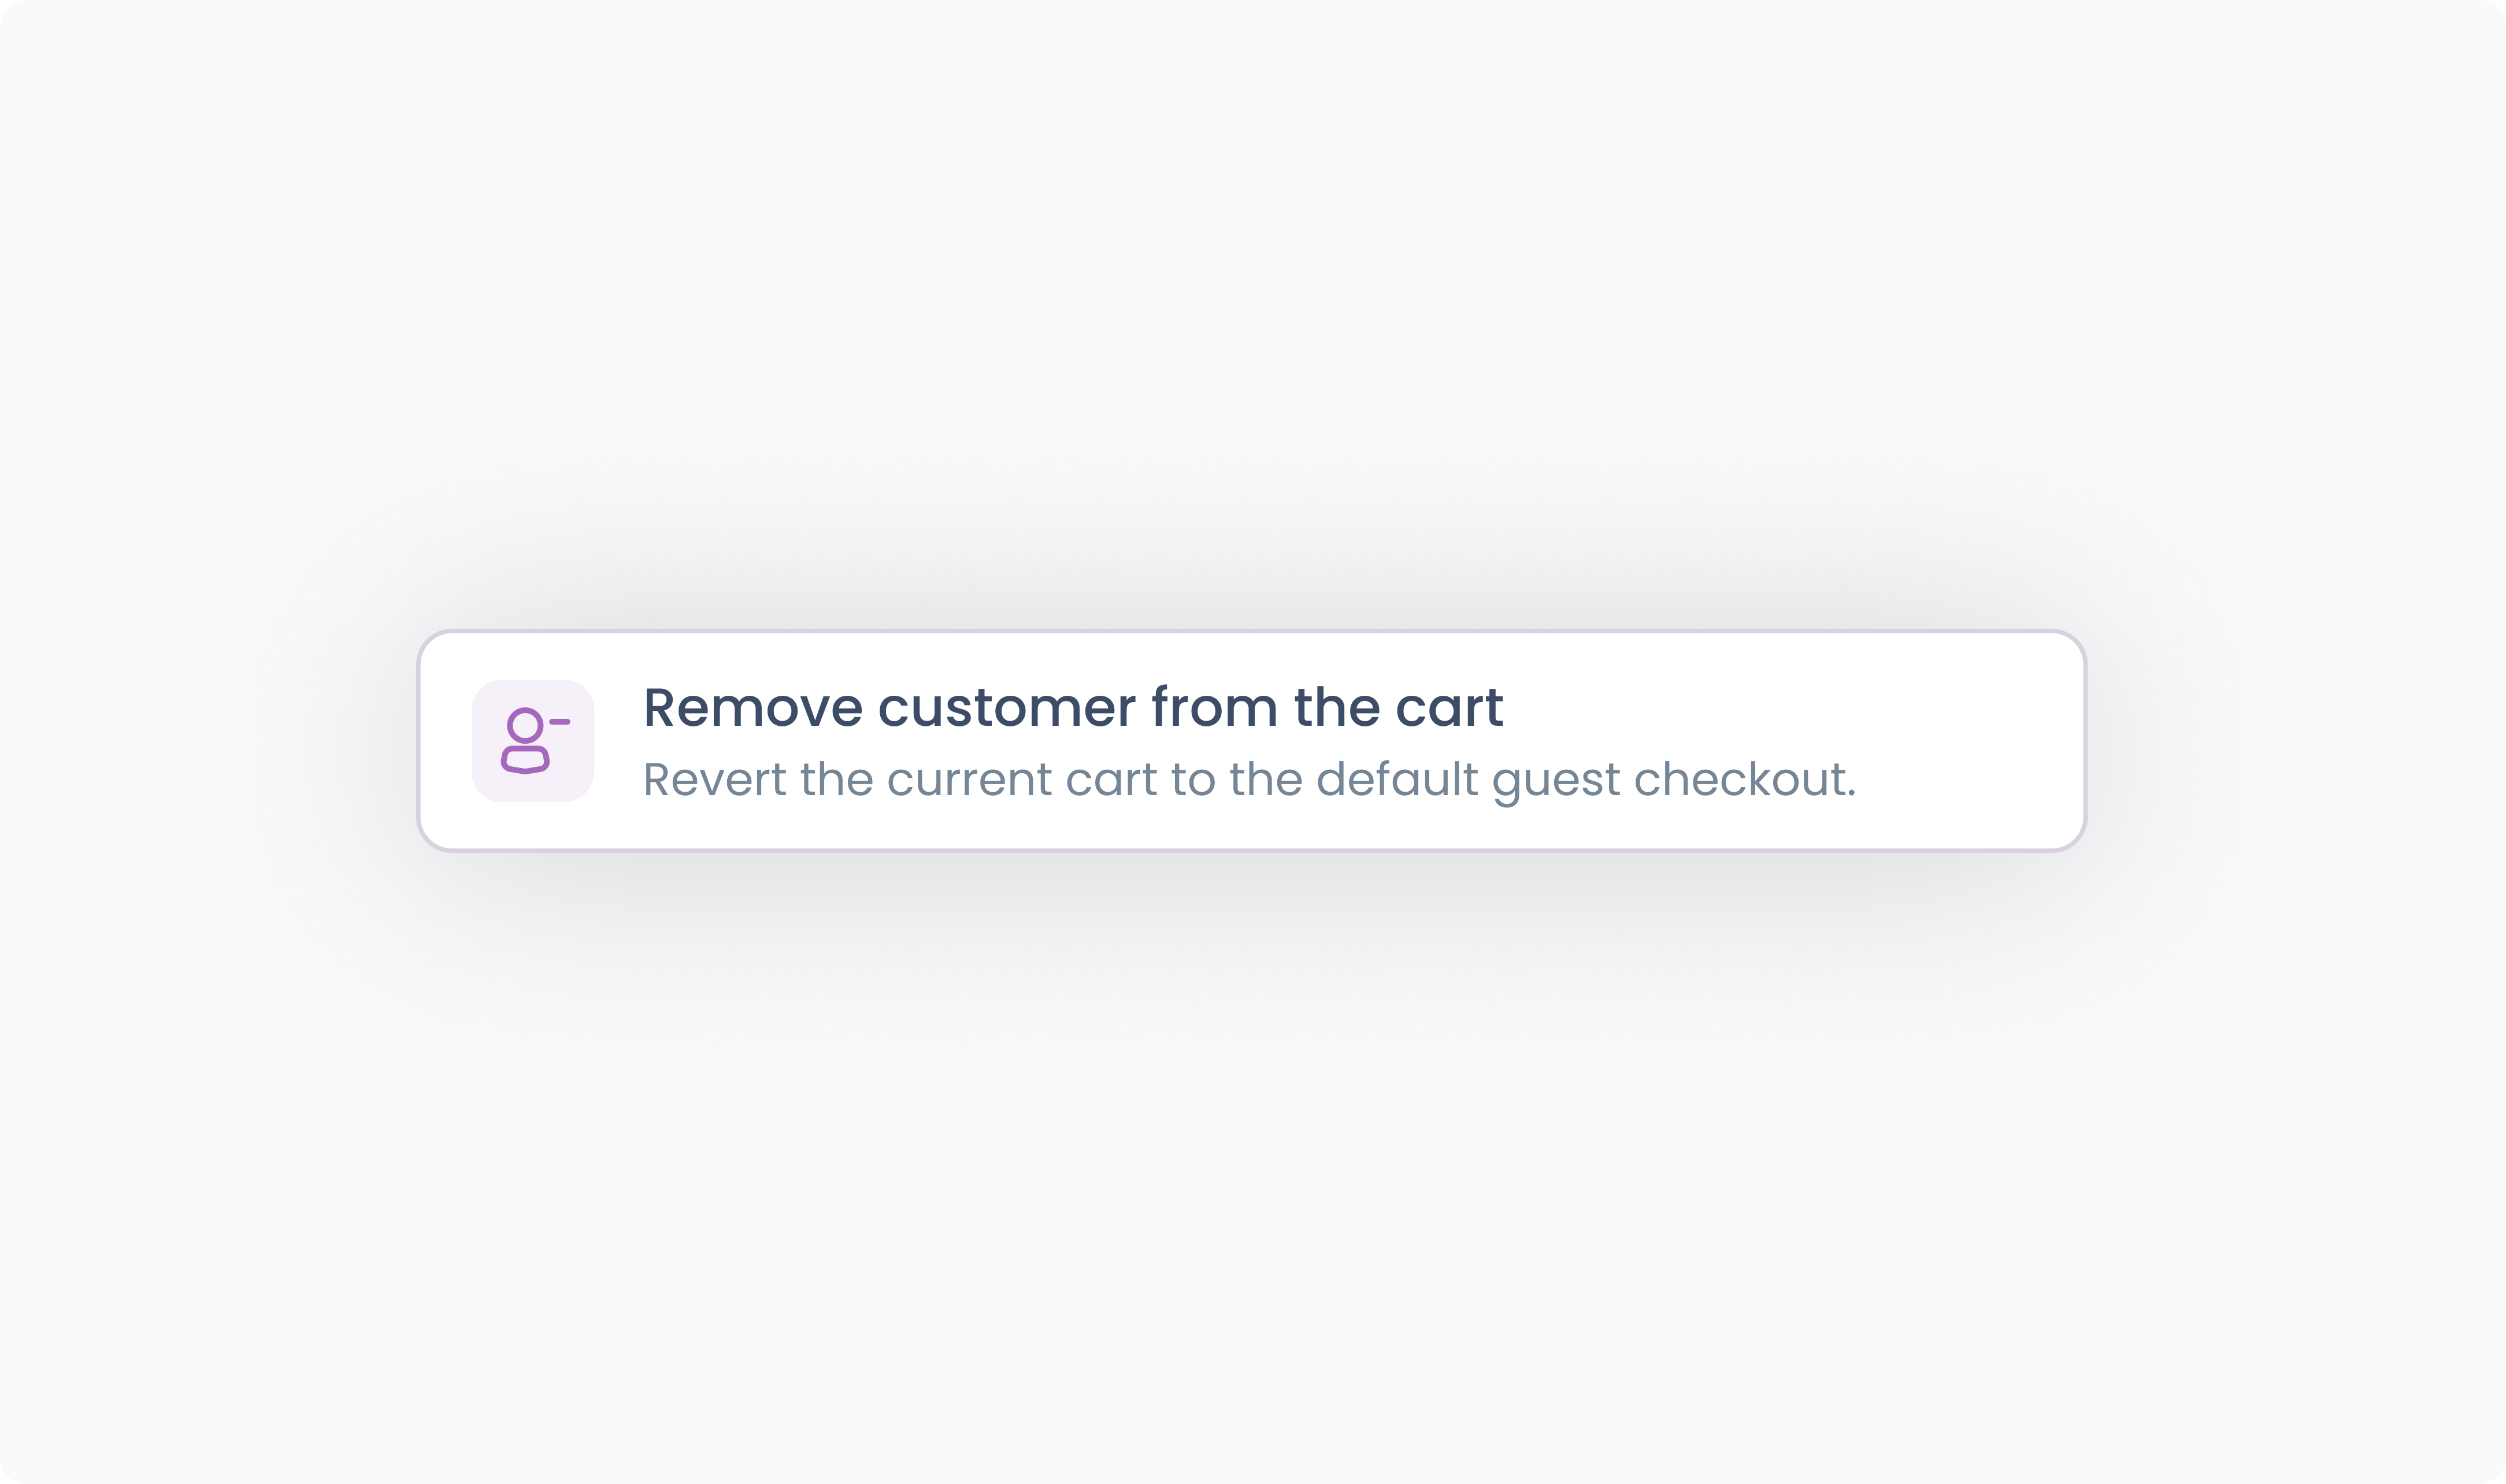Click the word "Remove" in the title
Screen dimensions: 2506x1484
coord(752,708)
